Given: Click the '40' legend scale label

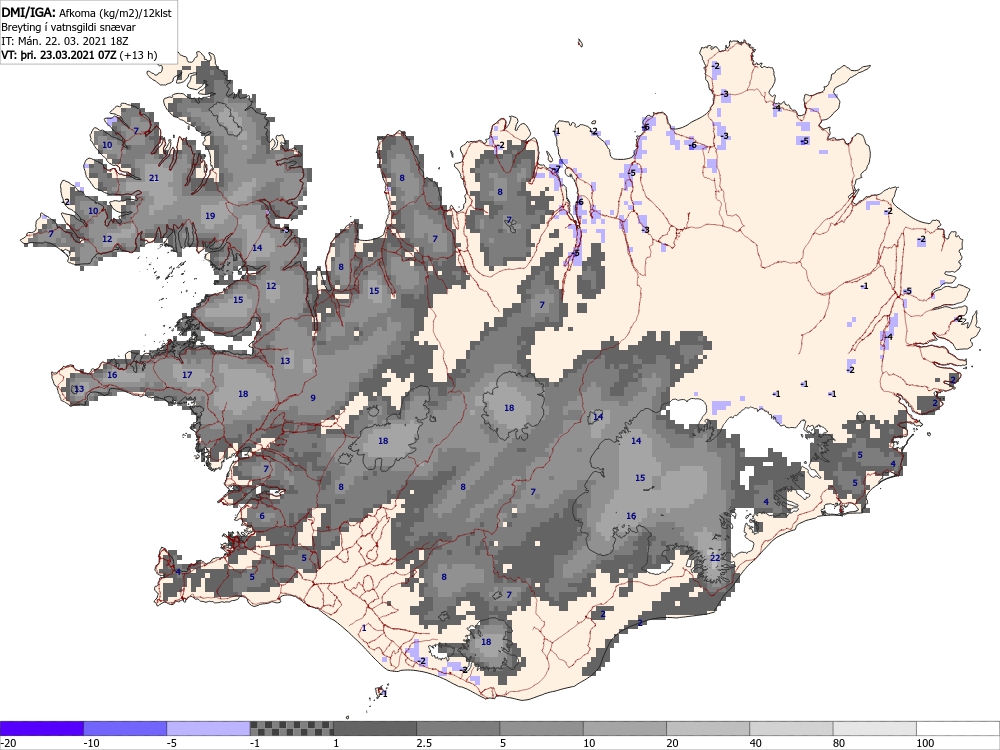Looking at the screenshot, I should pyautogui.click(x=756, y=743).
